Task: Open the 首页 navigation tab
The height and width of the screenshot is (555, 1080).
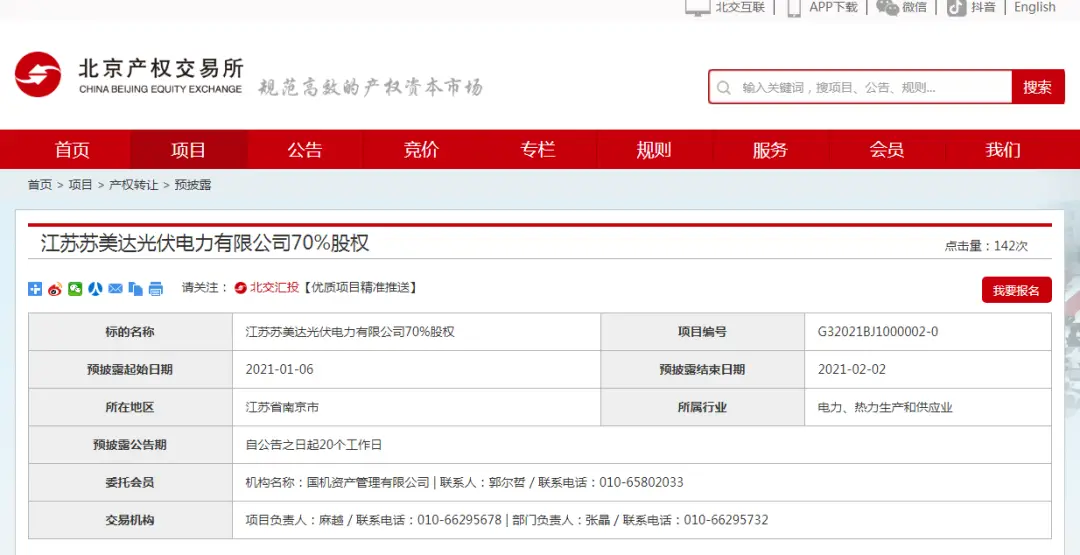Action: click(72, 149)
